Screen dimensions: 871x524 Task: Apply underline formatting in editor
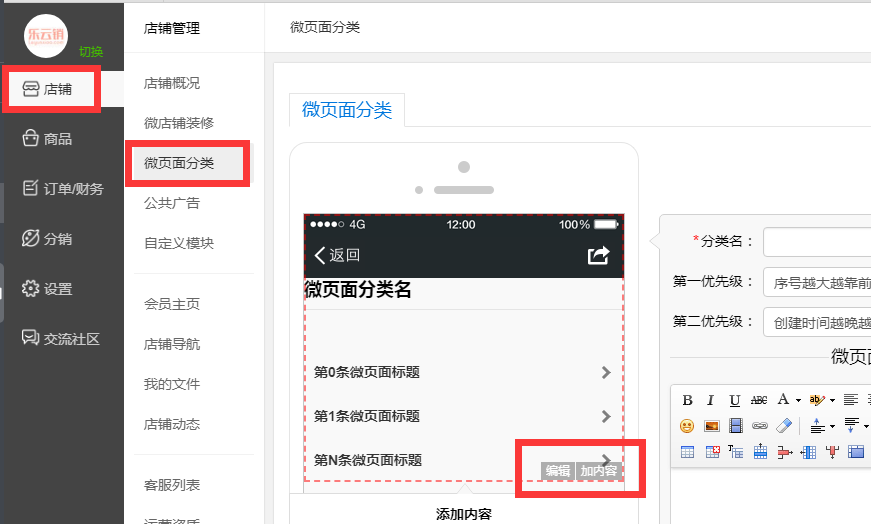[x=735, y=399]
